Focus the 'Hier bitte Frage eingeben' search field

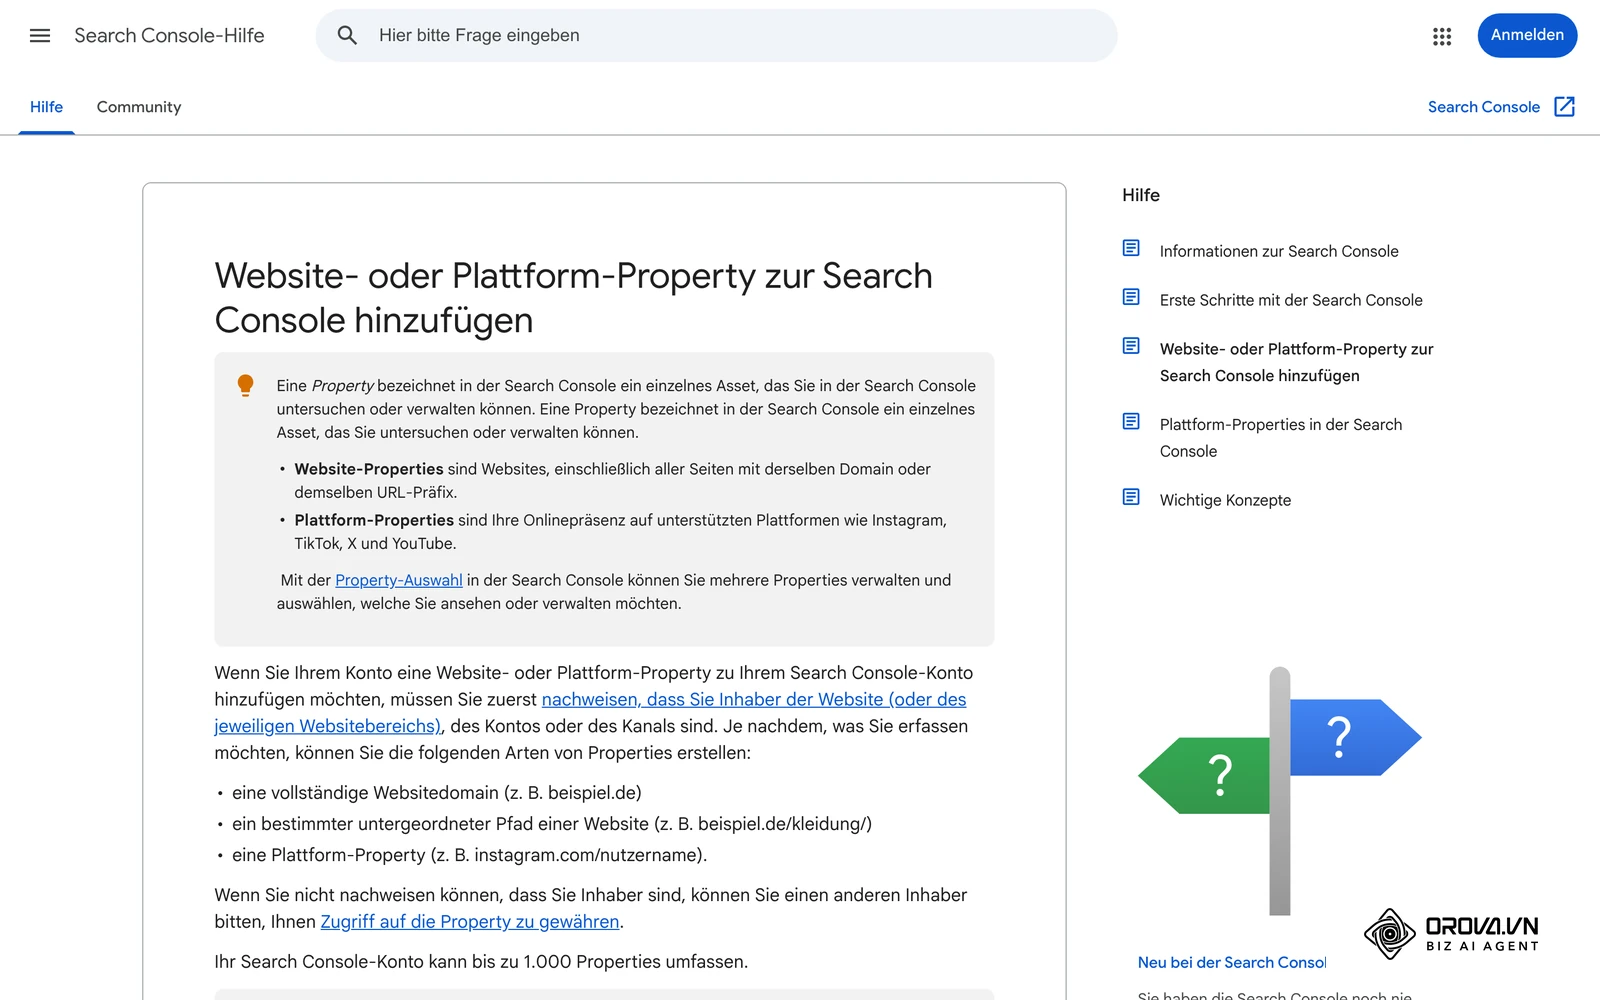[x=716, y=36]
